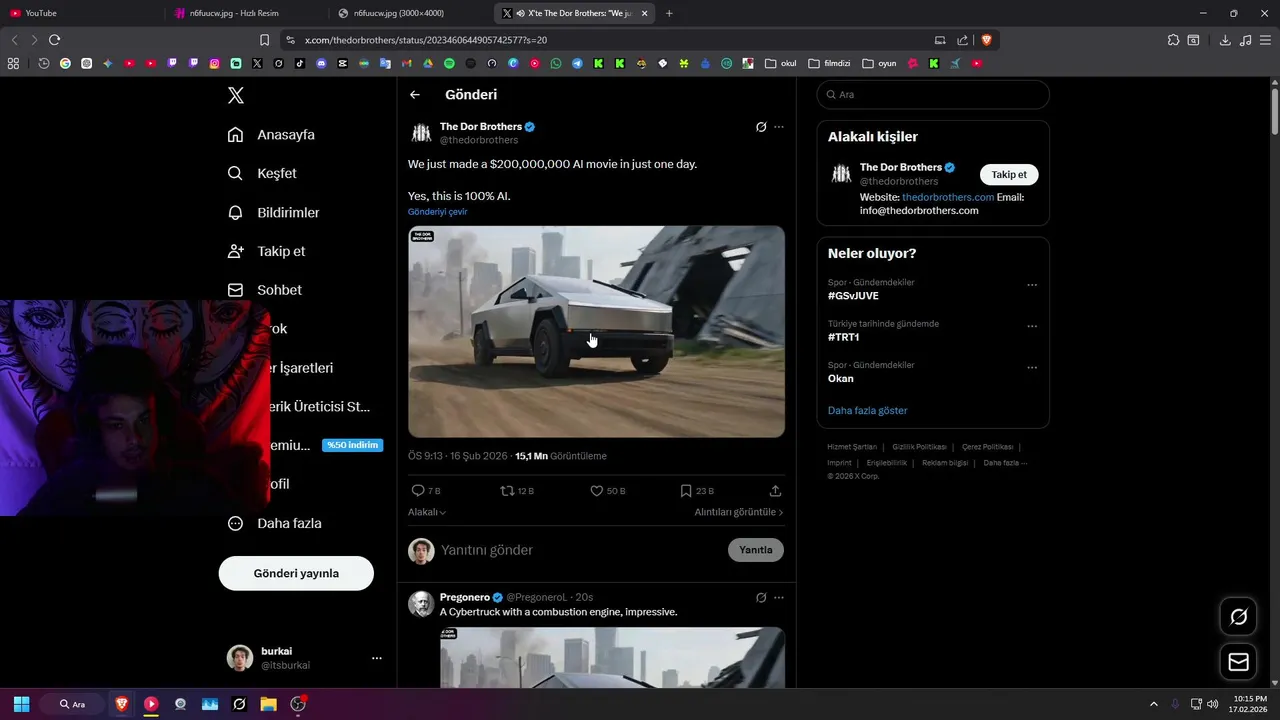Share the post via share icon
The height and width of the screenshot is (720, 1280).
pos(775,491)
